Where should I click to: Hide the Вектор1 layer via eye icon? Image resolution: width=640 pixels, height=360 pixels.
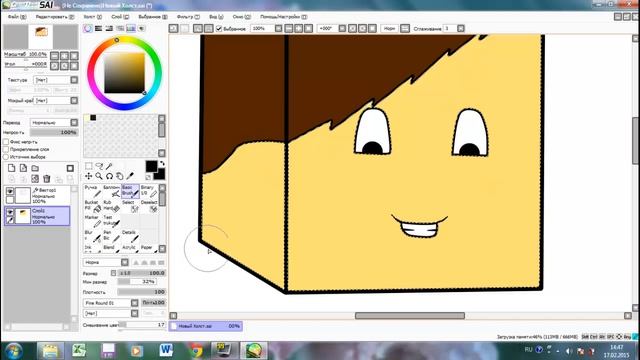point(10,191)
